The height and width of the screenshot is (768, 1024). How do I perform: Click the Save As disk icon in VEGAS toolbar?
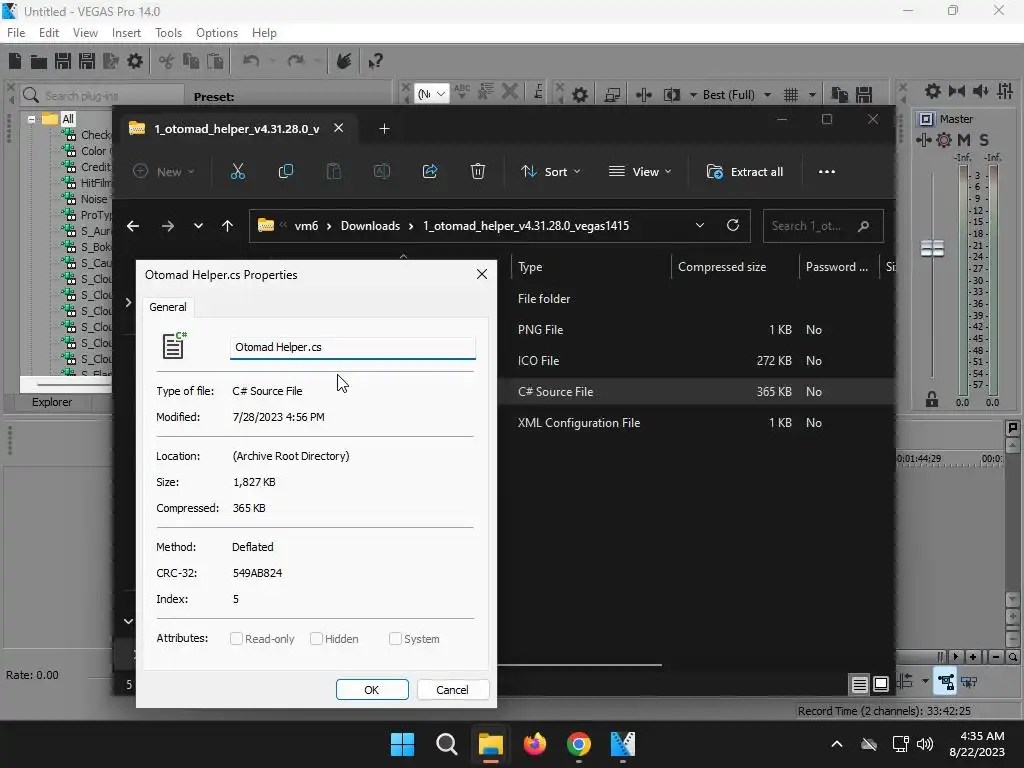click(x=87, y=61)
